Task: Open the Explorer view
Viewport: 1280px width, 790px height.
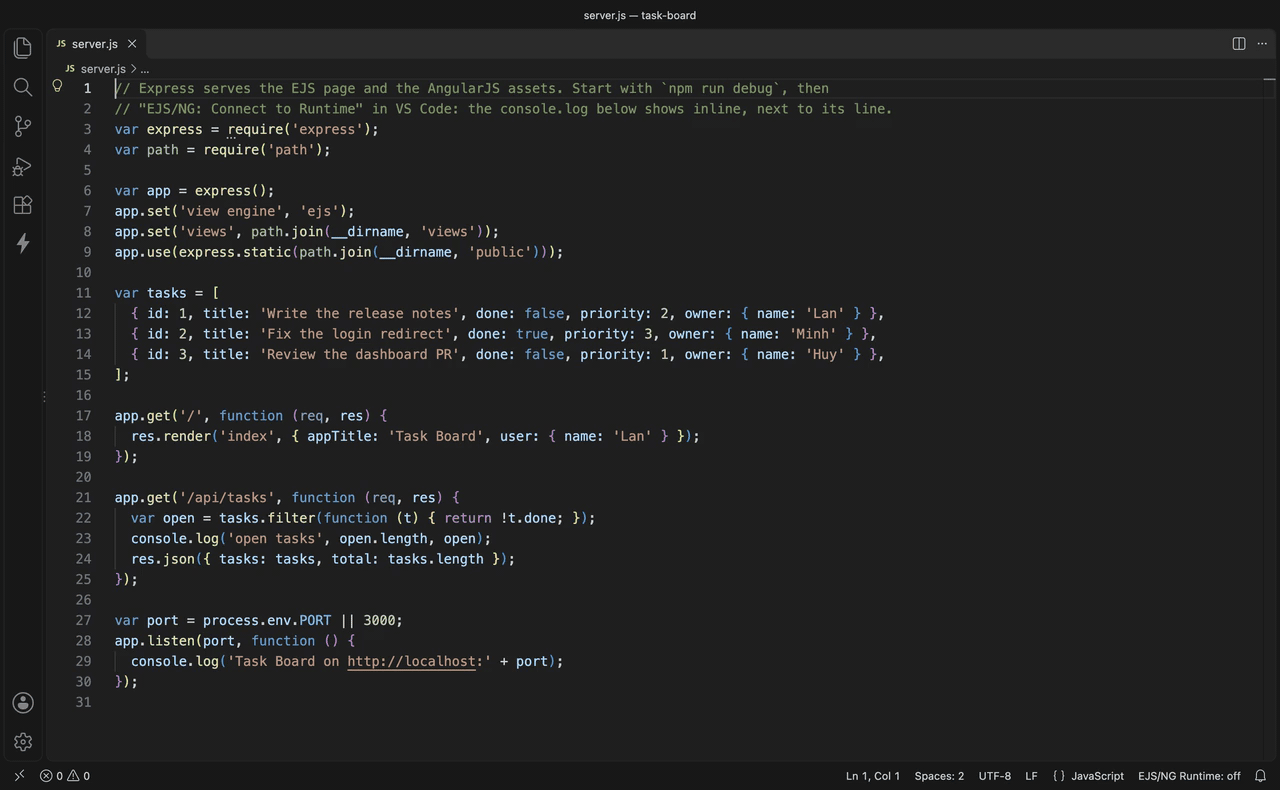Action: tap(22, 48)
